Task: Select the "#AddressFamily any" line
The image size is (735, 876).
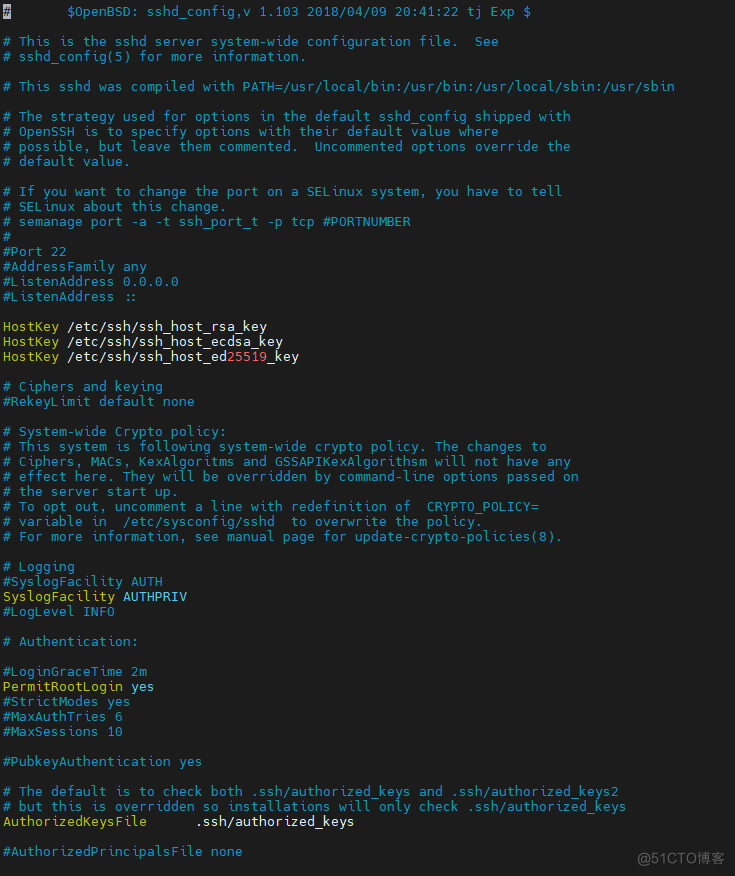Action: (x=74, y=267)
